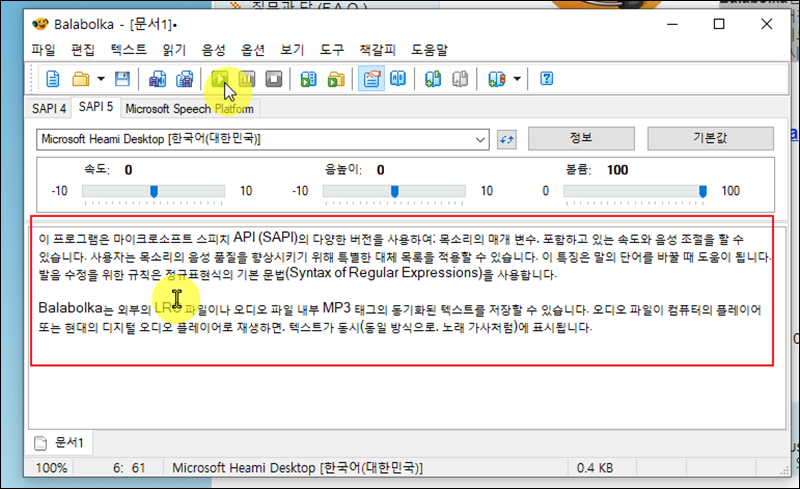Click the split and save audio icon
This screenshot has width=800, height=489.
pos(184,79)
